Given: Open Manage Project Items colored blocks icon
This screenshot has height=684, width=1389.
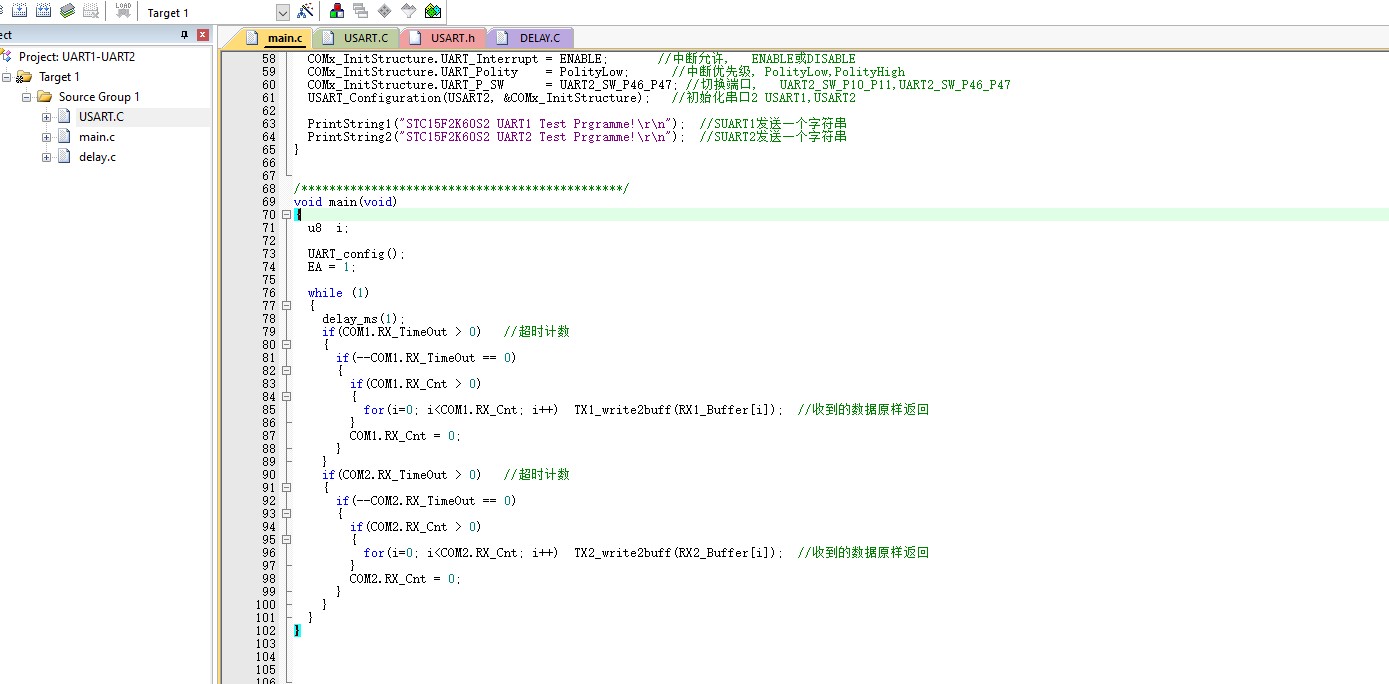Looking at the screenshot, I should pos(337,11).
